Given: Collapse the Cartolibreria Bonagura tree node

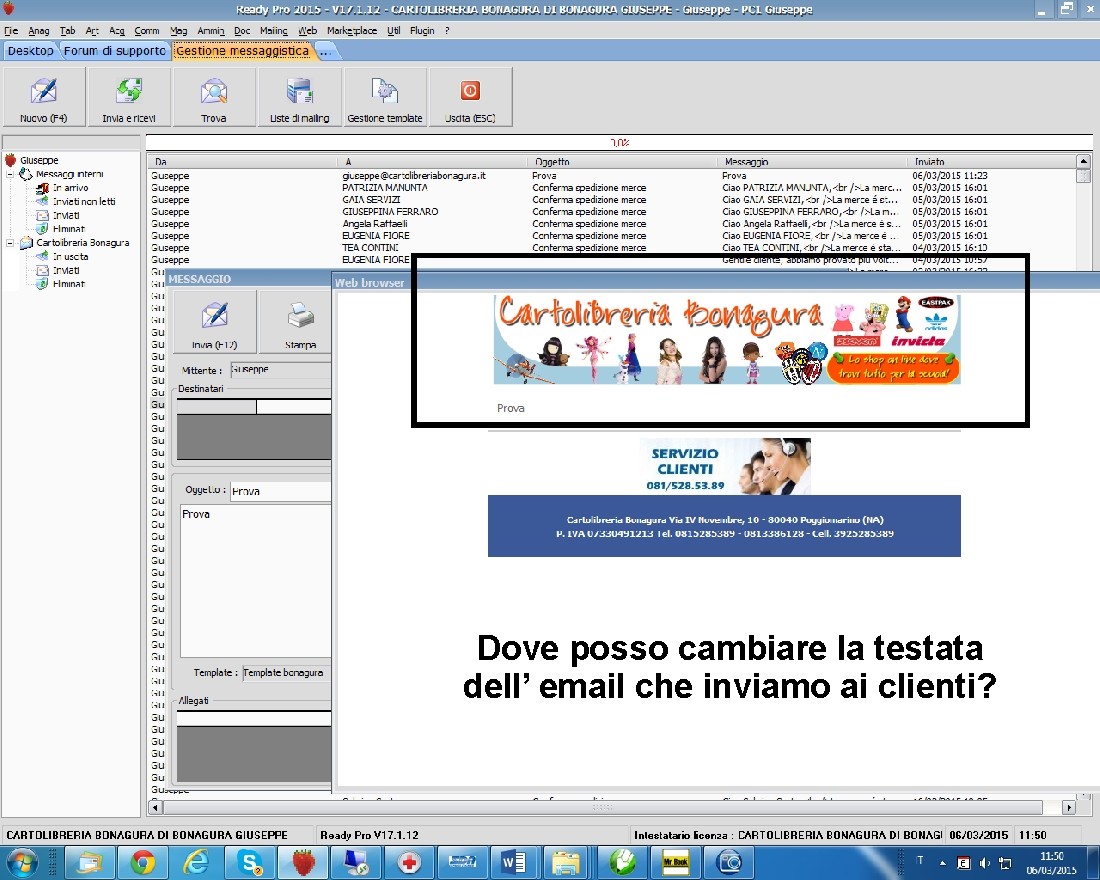Looking at the screenshot, I should pyautogui.click(x=11, y=243).
